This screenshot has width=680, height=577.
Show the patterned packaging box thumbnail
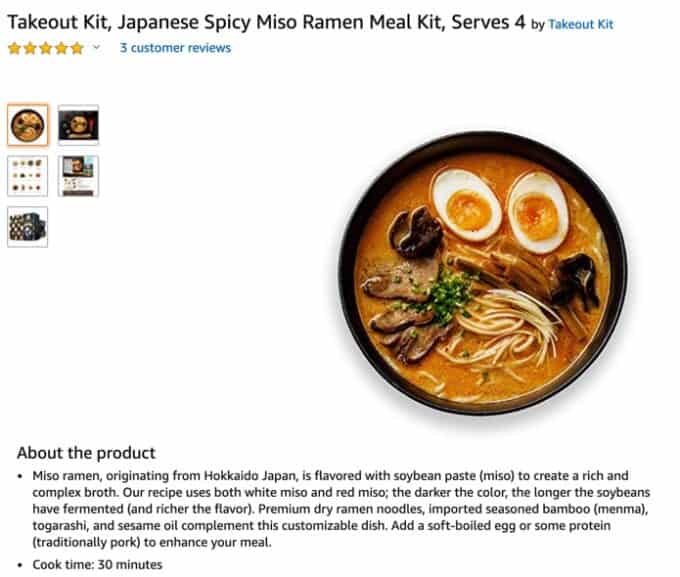click(x=28, y=227)
